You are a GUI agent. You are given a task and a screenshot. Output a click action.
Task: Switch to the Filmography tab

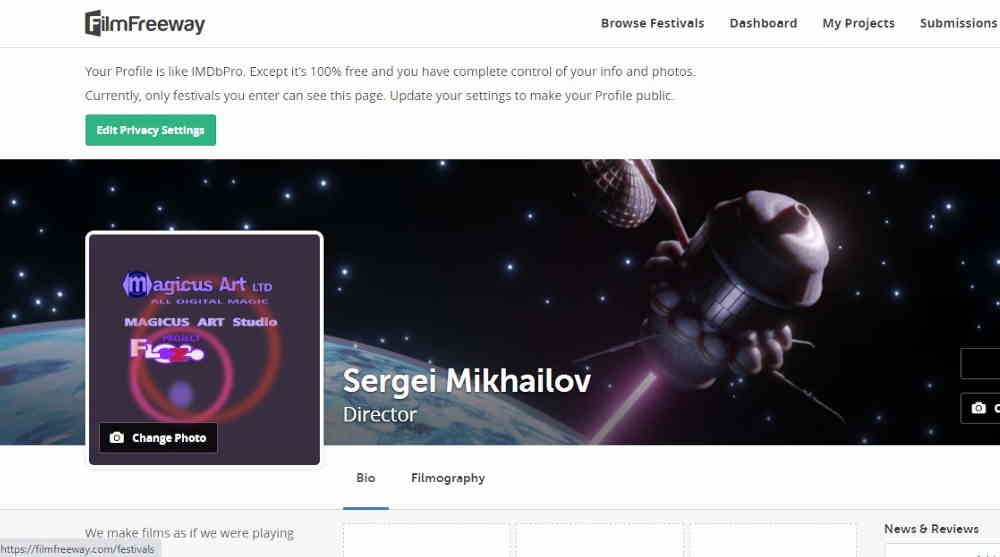[x=448, y=478]
